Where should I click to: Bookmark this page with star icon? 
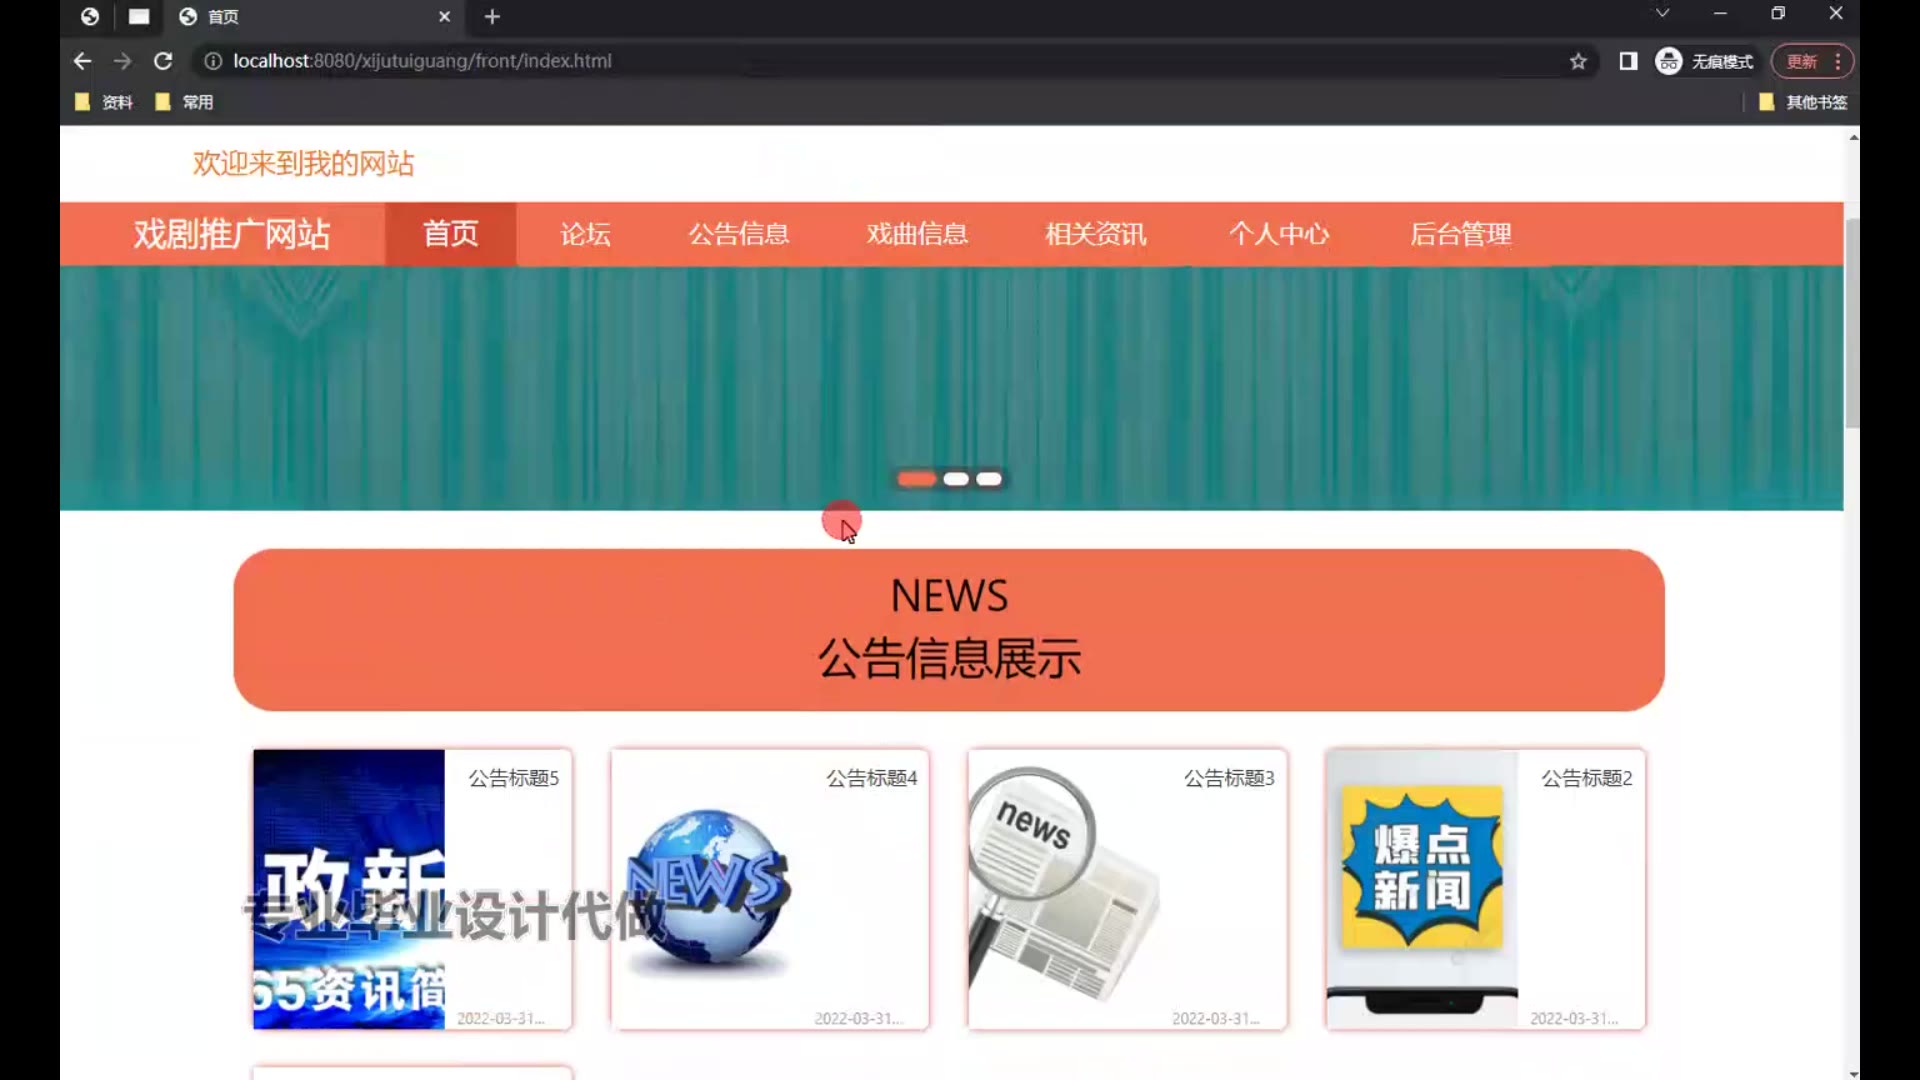coord(1578,61)
